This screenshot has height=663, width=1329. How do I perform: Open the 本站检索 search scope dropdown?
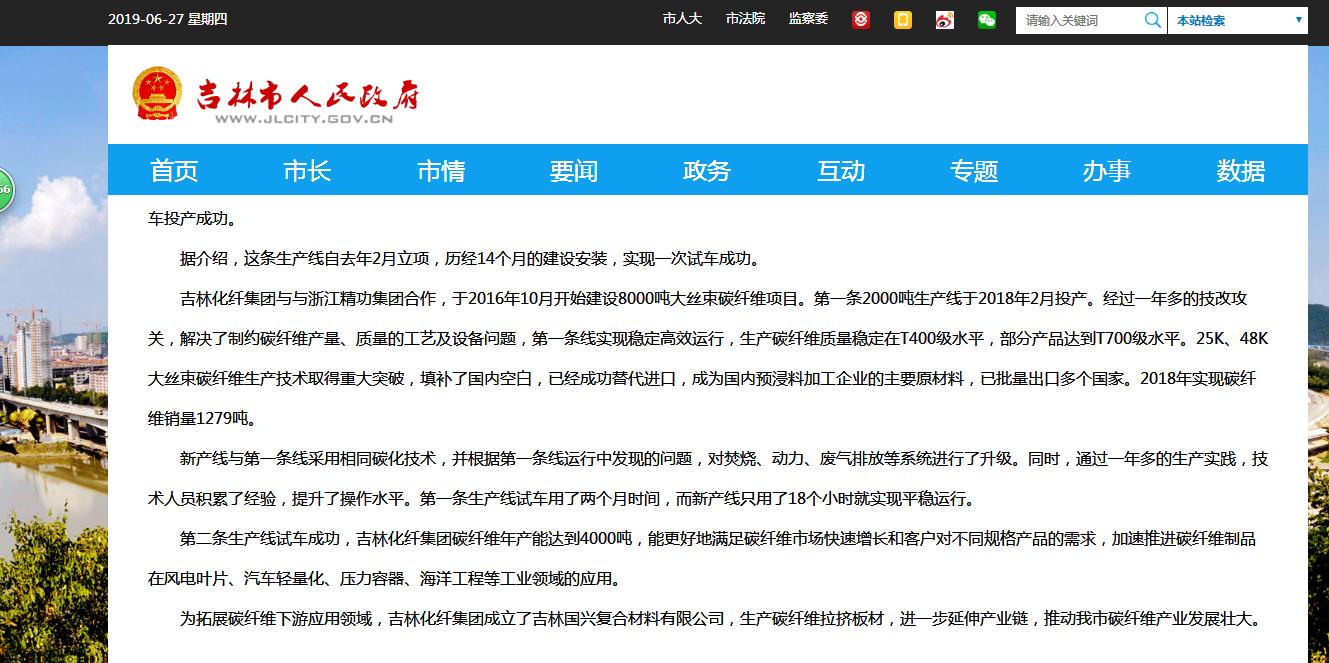[x=1238, y=20]
